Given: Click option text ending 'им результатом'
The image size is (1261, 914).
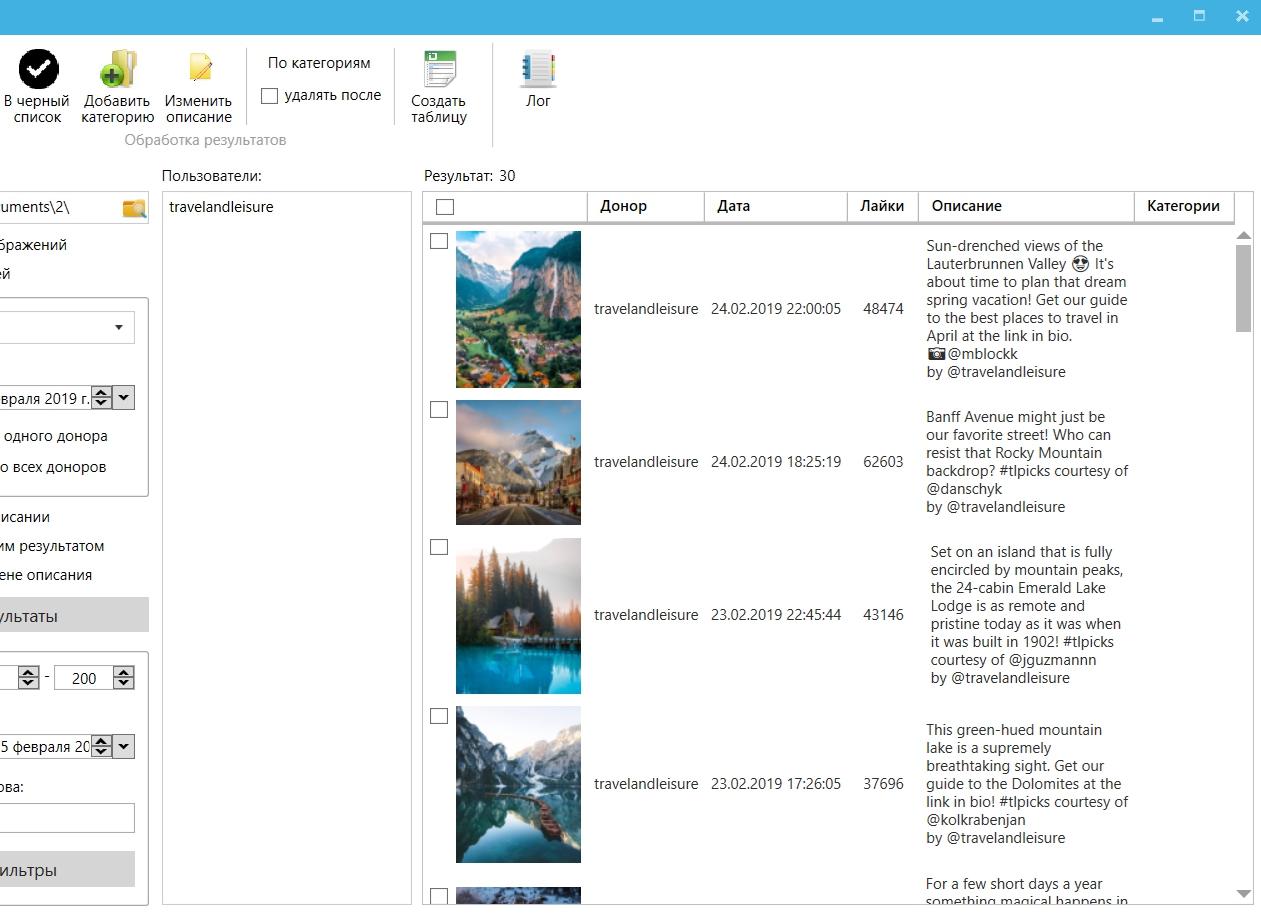Looking at the screenshot, I should (x=52, y=546).
